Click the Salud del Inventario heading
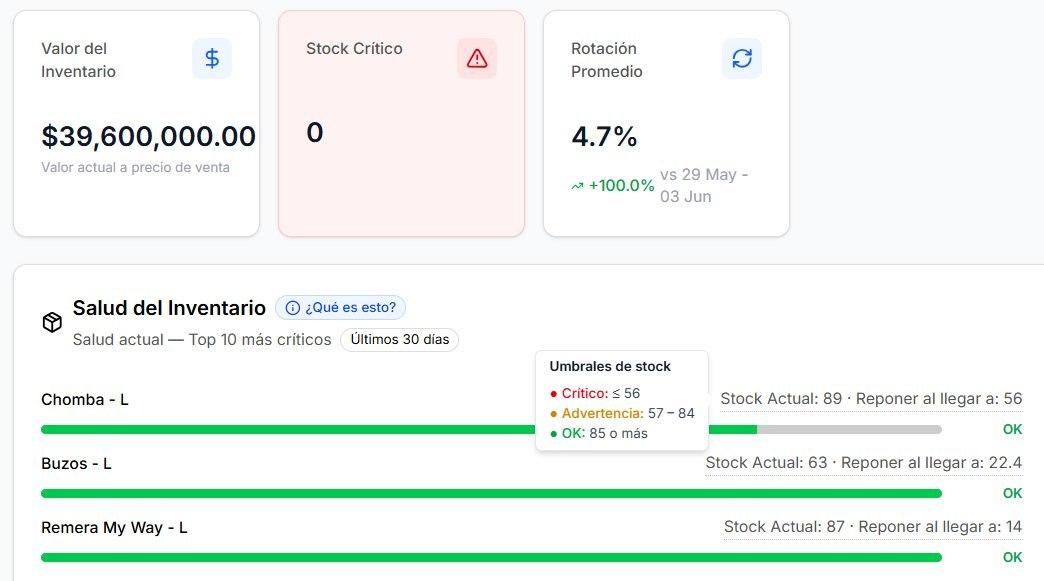Viewport: 1044px width, 581px height. (x=169, y=307)
